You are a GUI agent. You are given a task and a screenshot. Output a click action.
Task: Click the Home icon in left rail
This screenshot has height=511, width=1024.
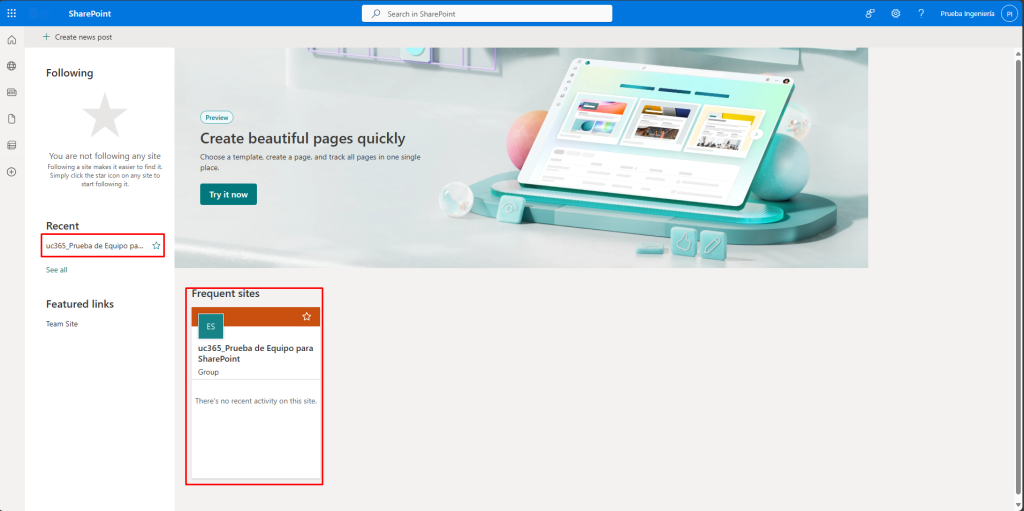click(12, 40)
